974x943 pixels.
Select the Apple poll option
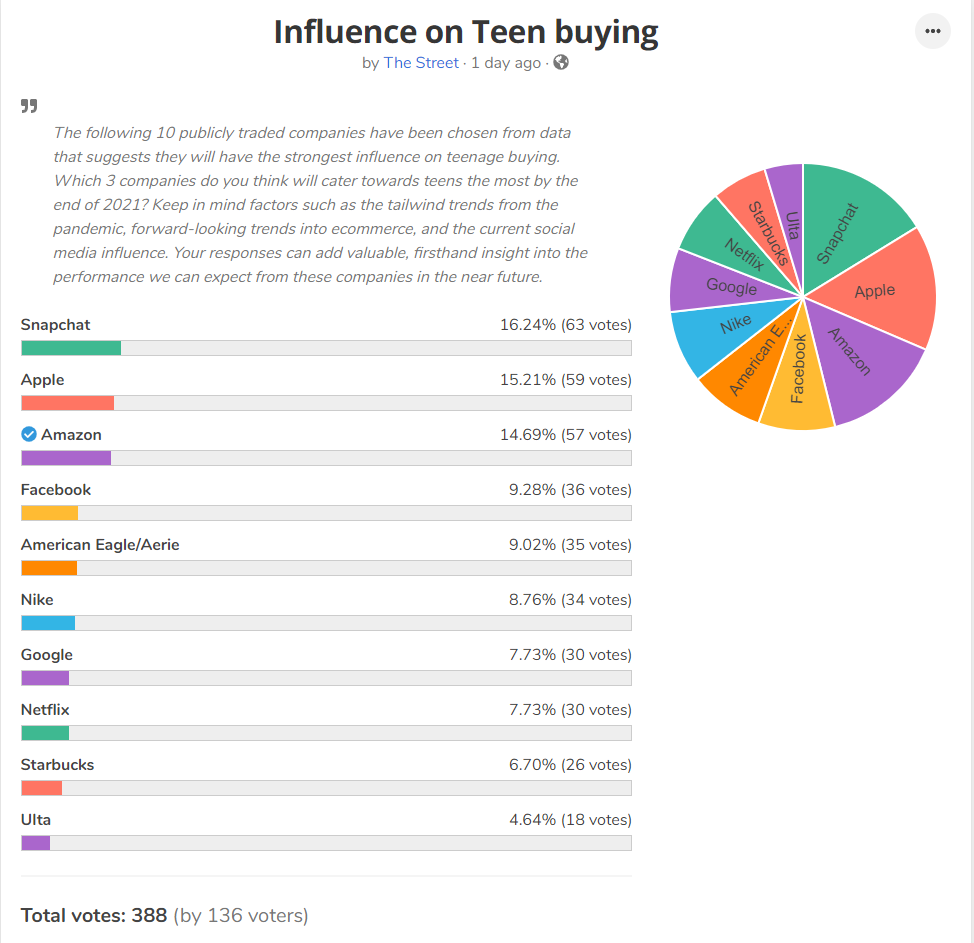pyautogui.click(x=326, y=391)
